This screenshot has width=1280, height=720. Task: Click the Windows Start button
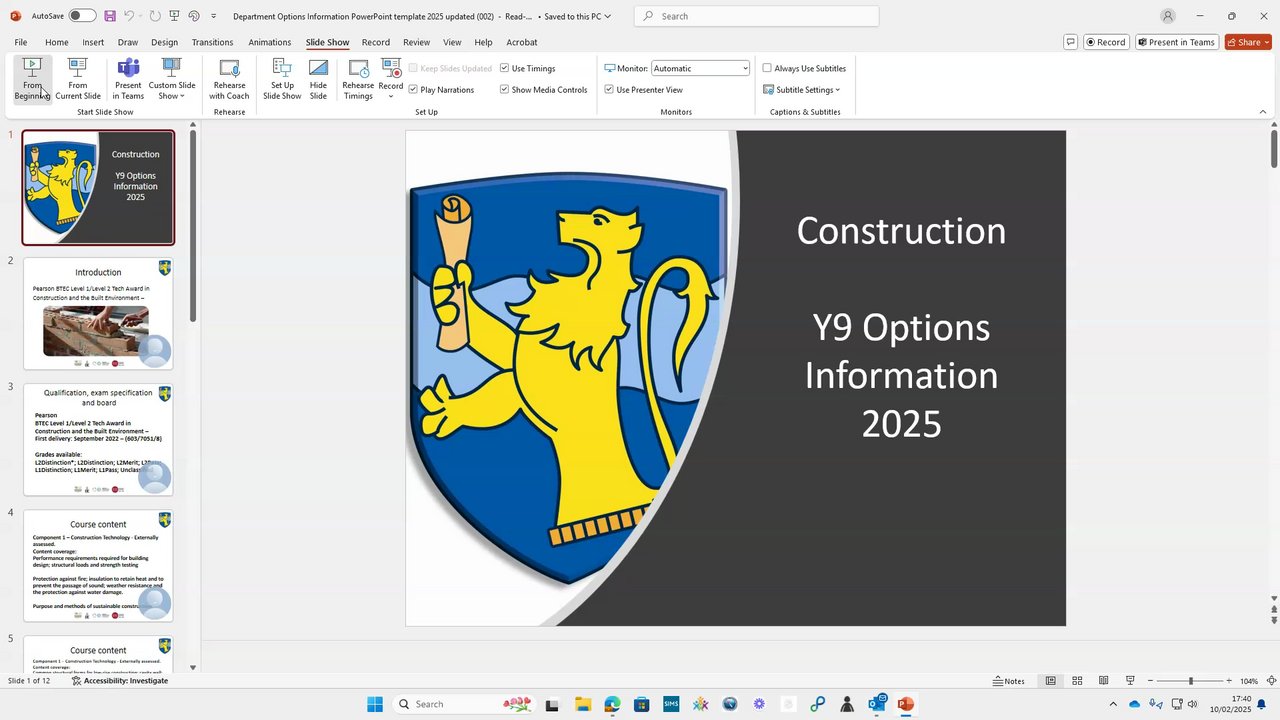[375, 704]
